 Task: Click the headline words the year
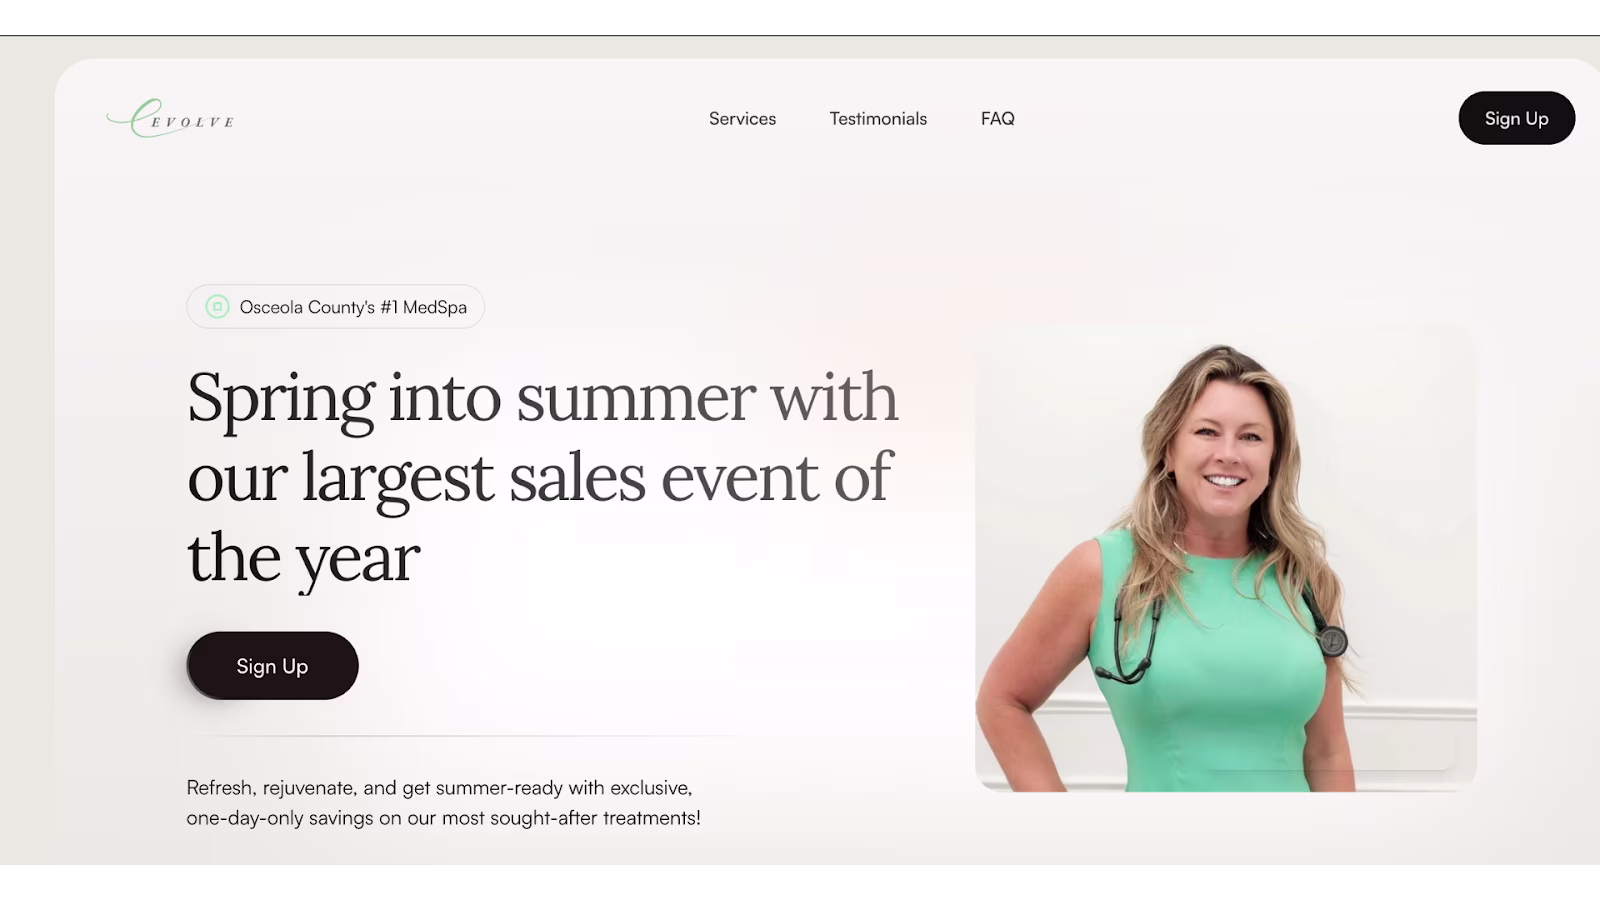click(x=303, y=558)
